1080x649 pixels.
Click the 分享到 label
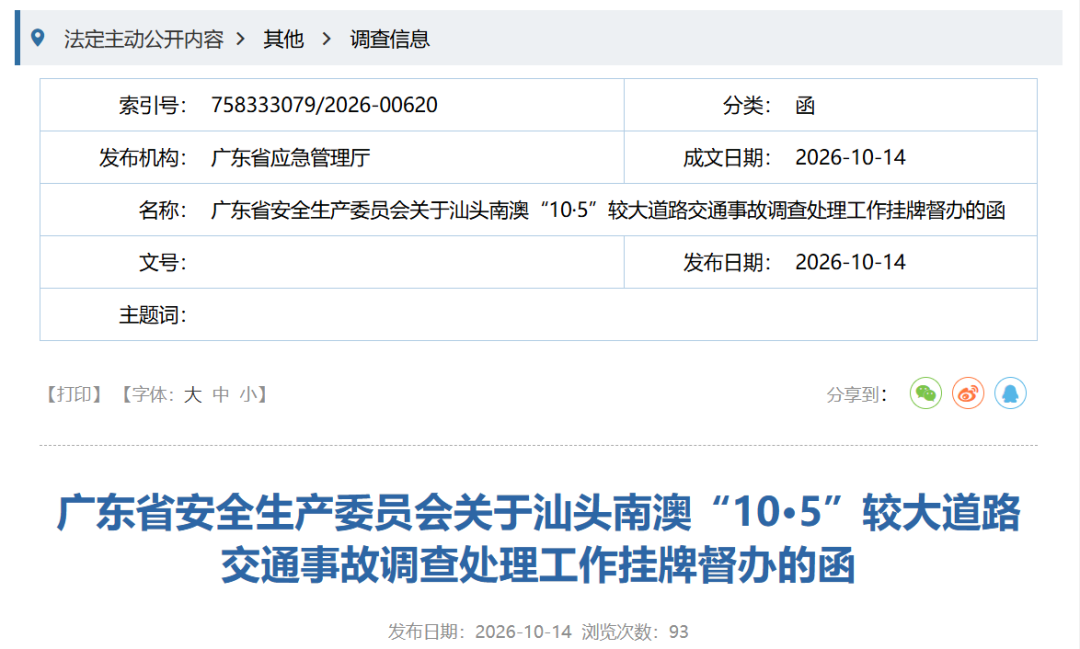[x=856, y=394]
